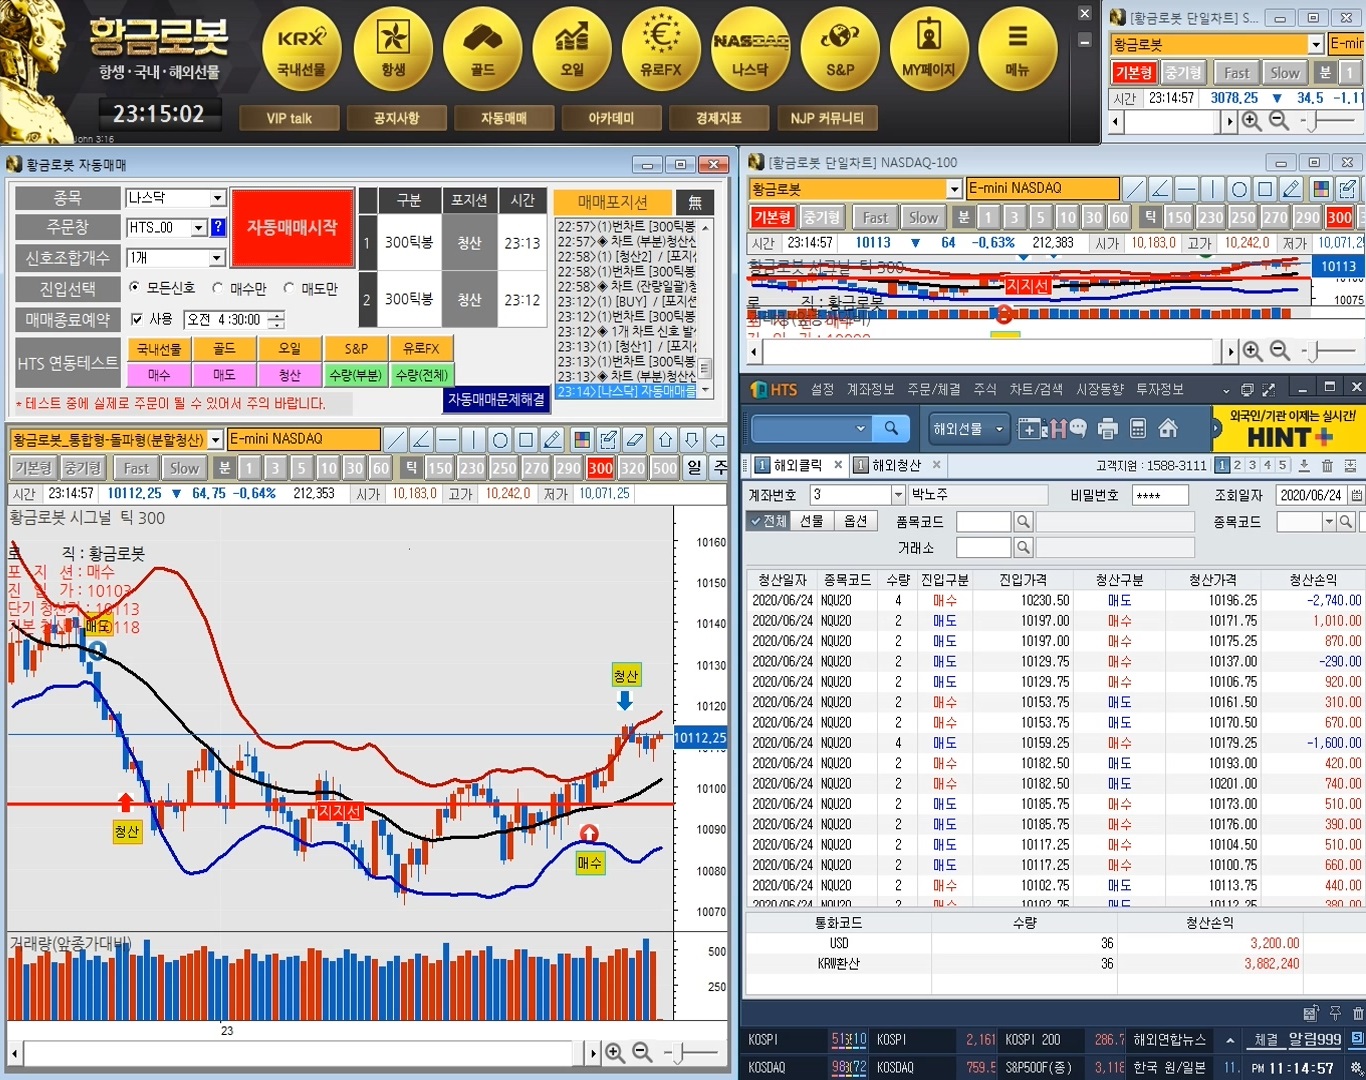Select the 매수만 radio button
Image resolution: width=1366 pixels, height=1080 pixels.
point(218,288)
